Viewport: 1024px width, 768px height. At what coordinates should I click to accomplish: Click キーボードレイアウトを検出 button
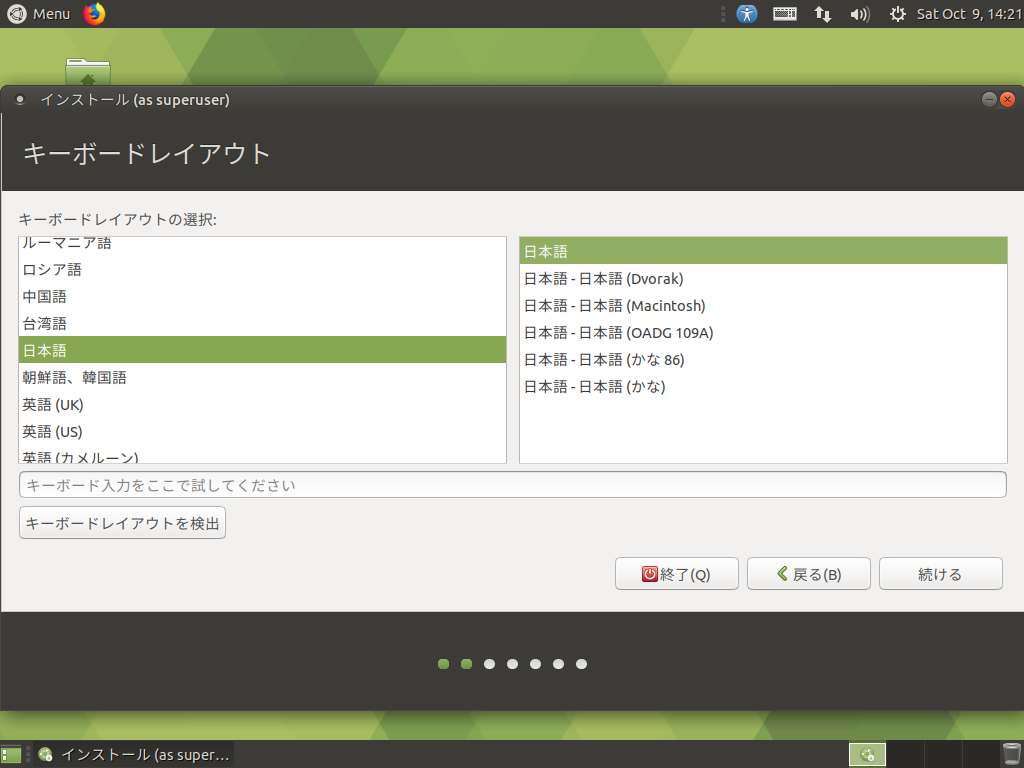click(x=122, y=523)
